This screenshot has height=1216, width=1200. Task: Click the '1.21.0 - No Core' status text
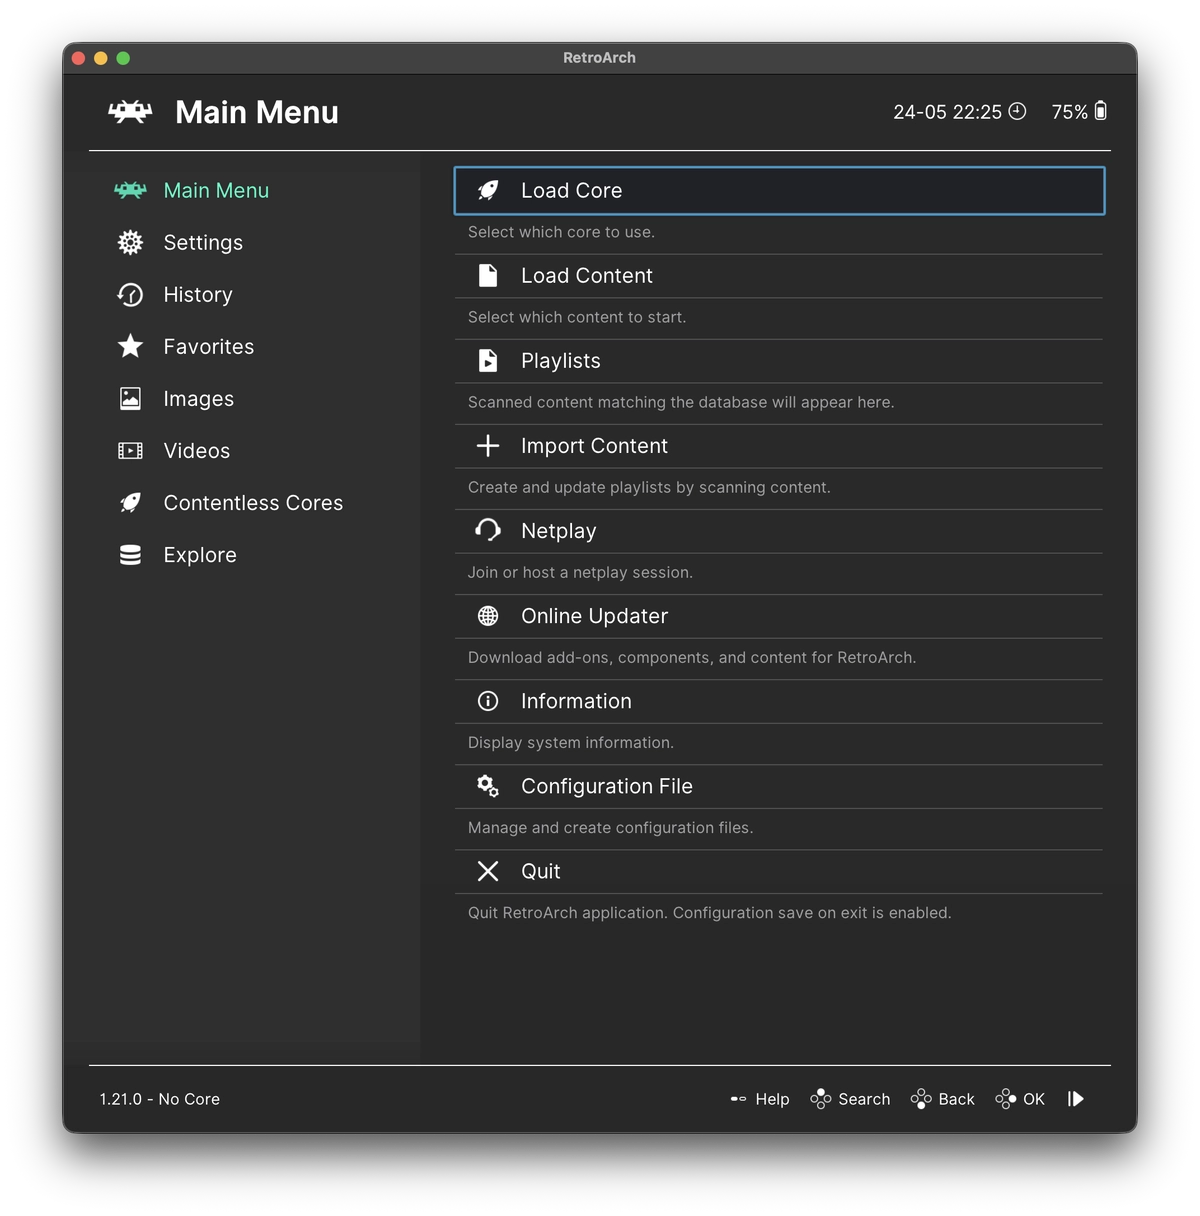[x=160, y=1099]
